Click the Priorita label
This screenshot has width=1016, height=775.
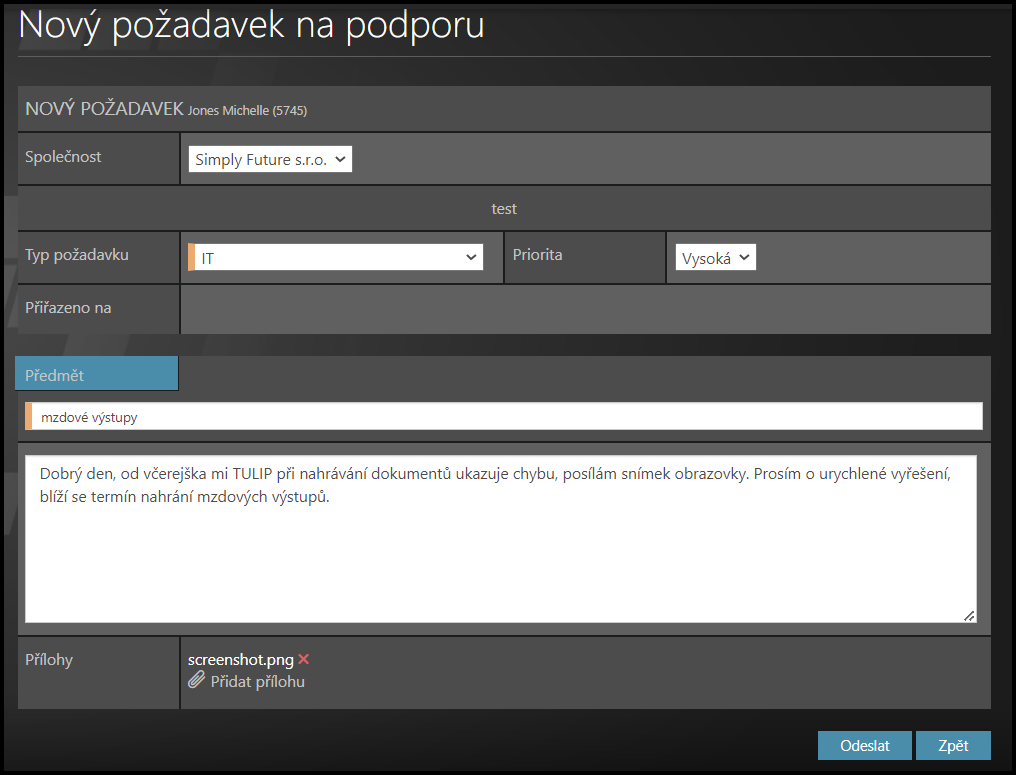[x=537, y=255]
